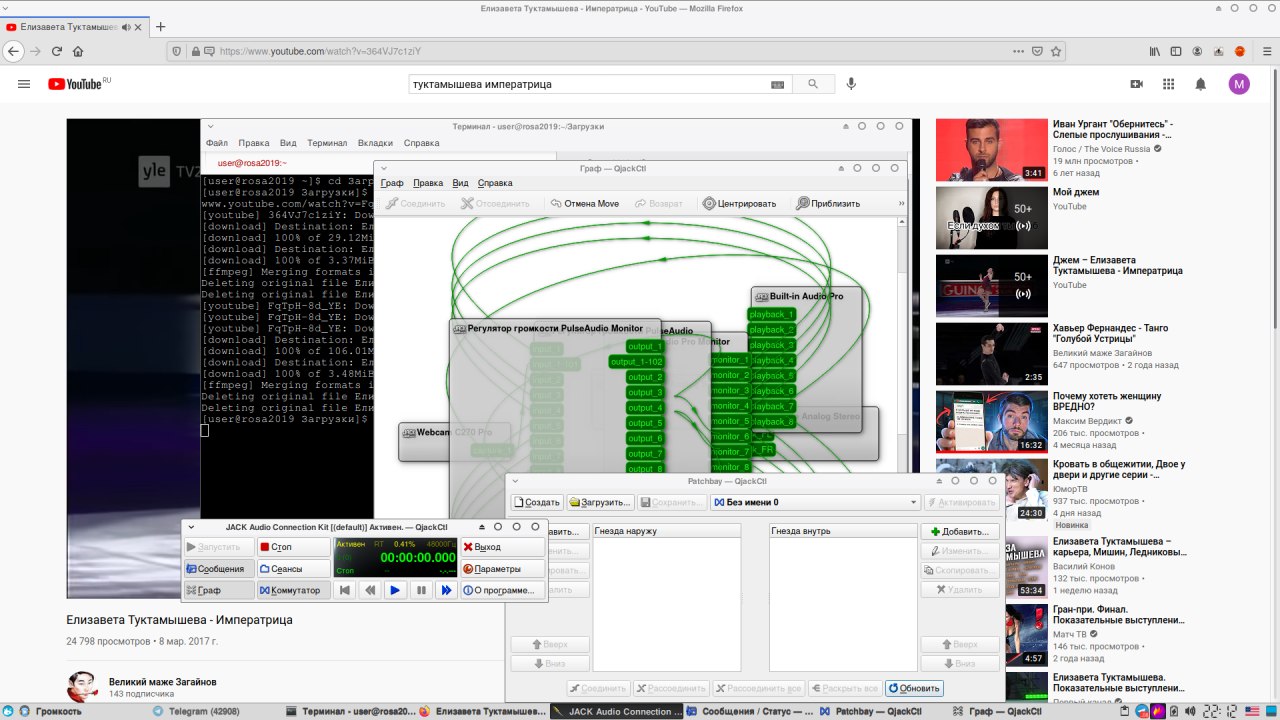Select playback_1 port of Built-in Audio Pro
1280x720 pixels.
(x=771, y=314)
